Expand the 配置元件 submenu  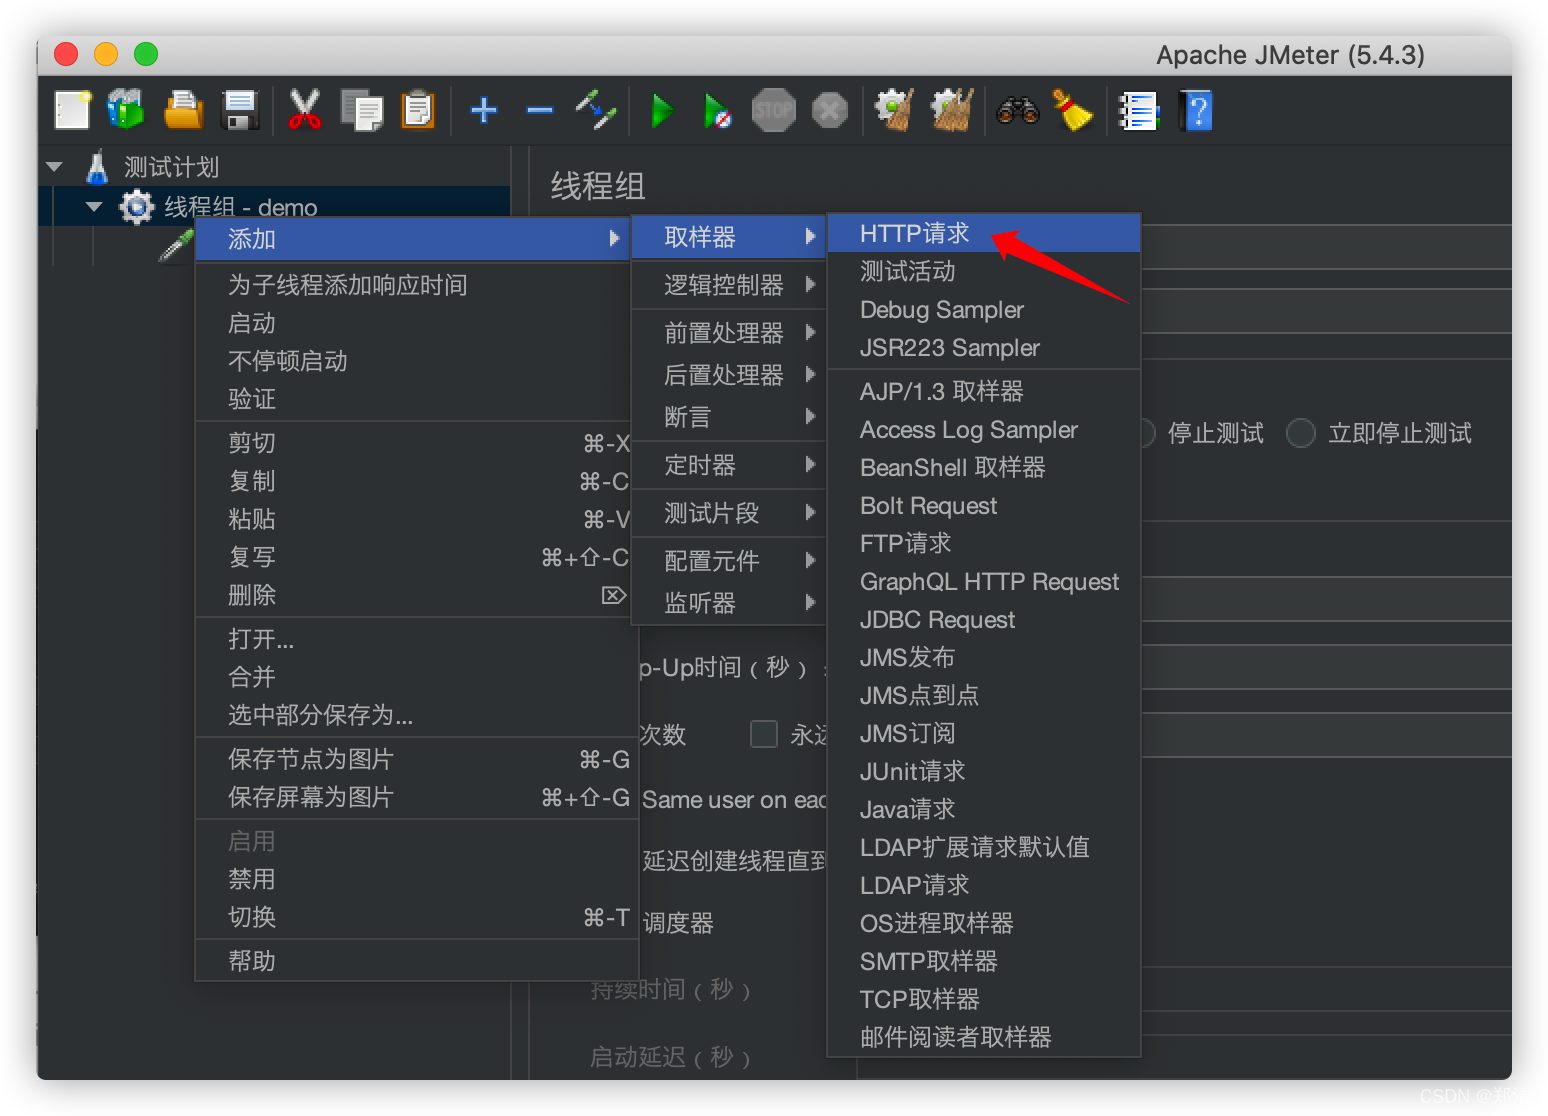pyautogui.click(x=728, y=561)
